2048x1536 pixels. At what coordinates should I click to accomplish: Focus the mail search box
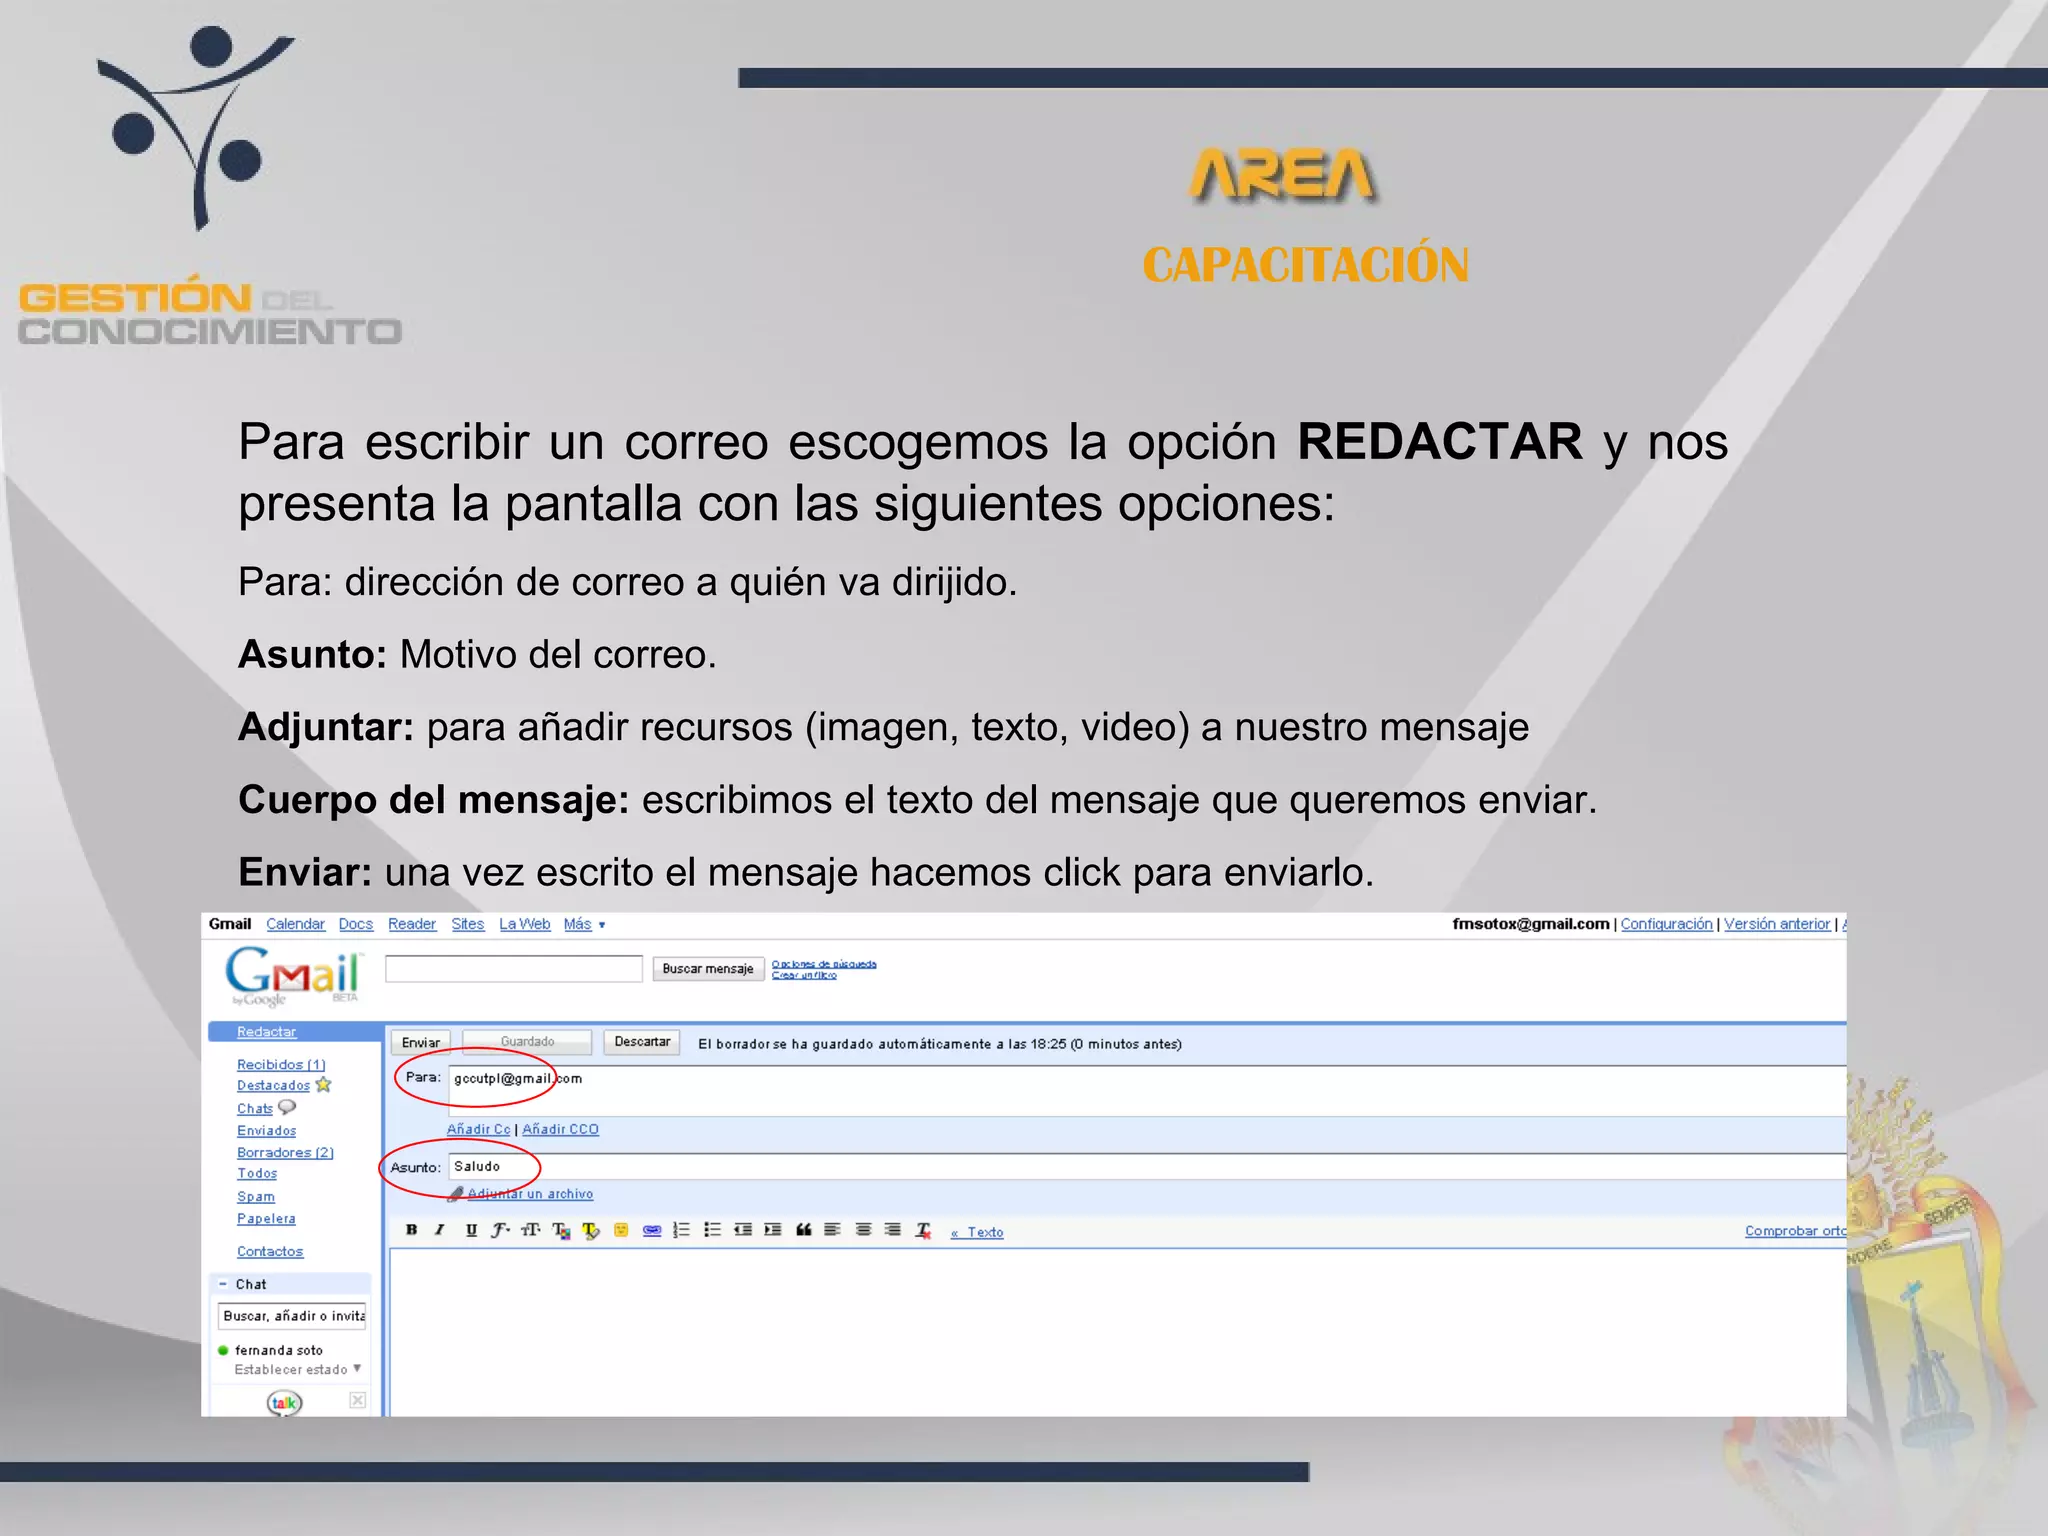[514, 968]
